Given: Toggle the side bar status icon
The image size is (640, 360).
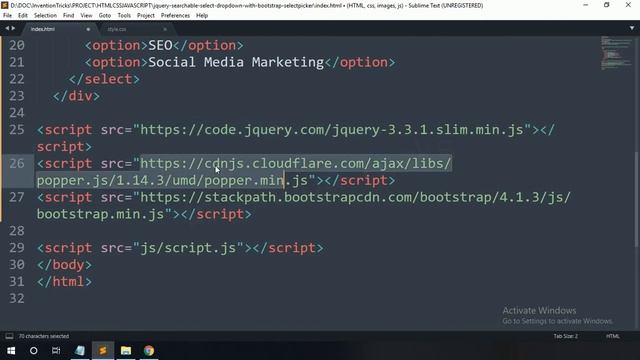Looking at the screenshot, I should pos(9,336).
